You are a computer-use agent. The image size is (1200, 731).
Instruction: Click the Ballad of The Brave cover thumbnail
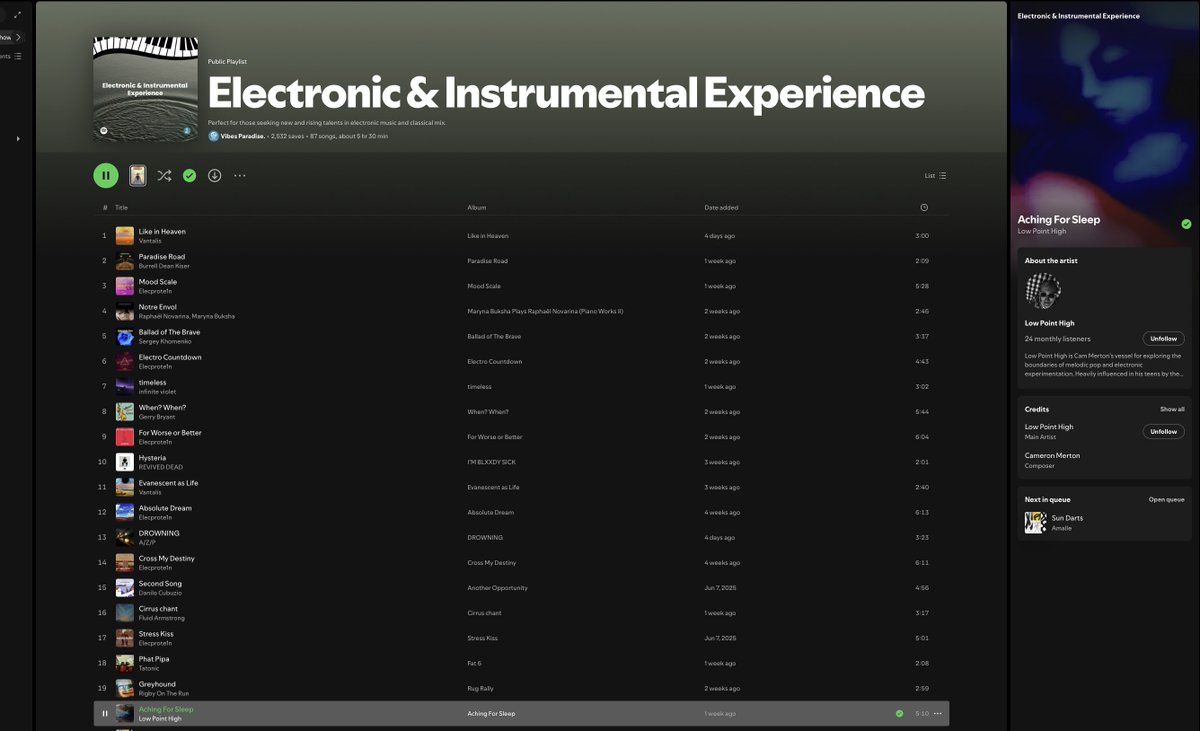click(125, 337)
